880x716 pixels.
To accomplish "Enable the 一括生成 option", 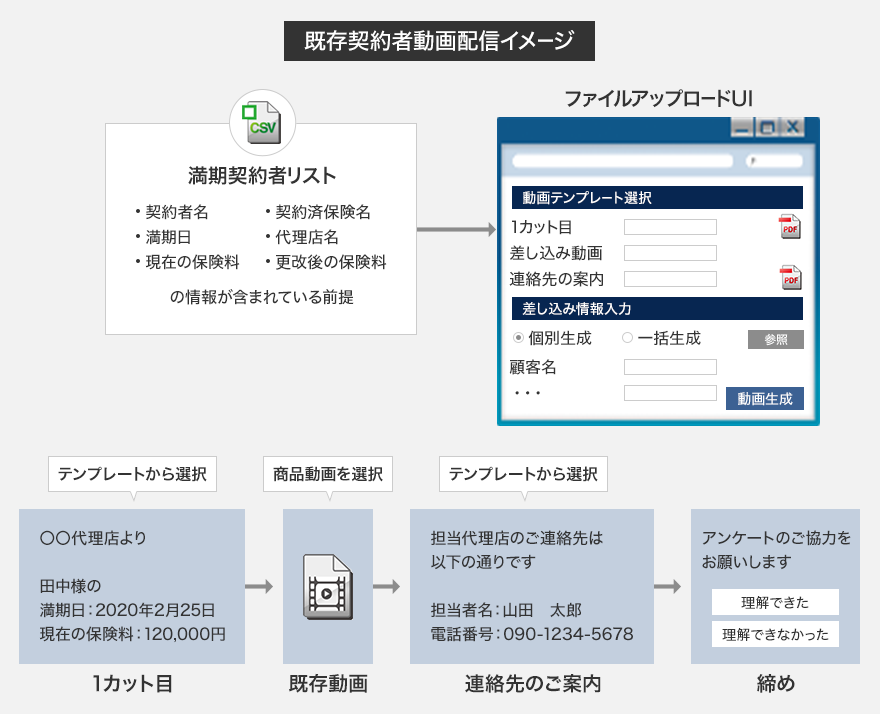I will [x=627, y=339].
